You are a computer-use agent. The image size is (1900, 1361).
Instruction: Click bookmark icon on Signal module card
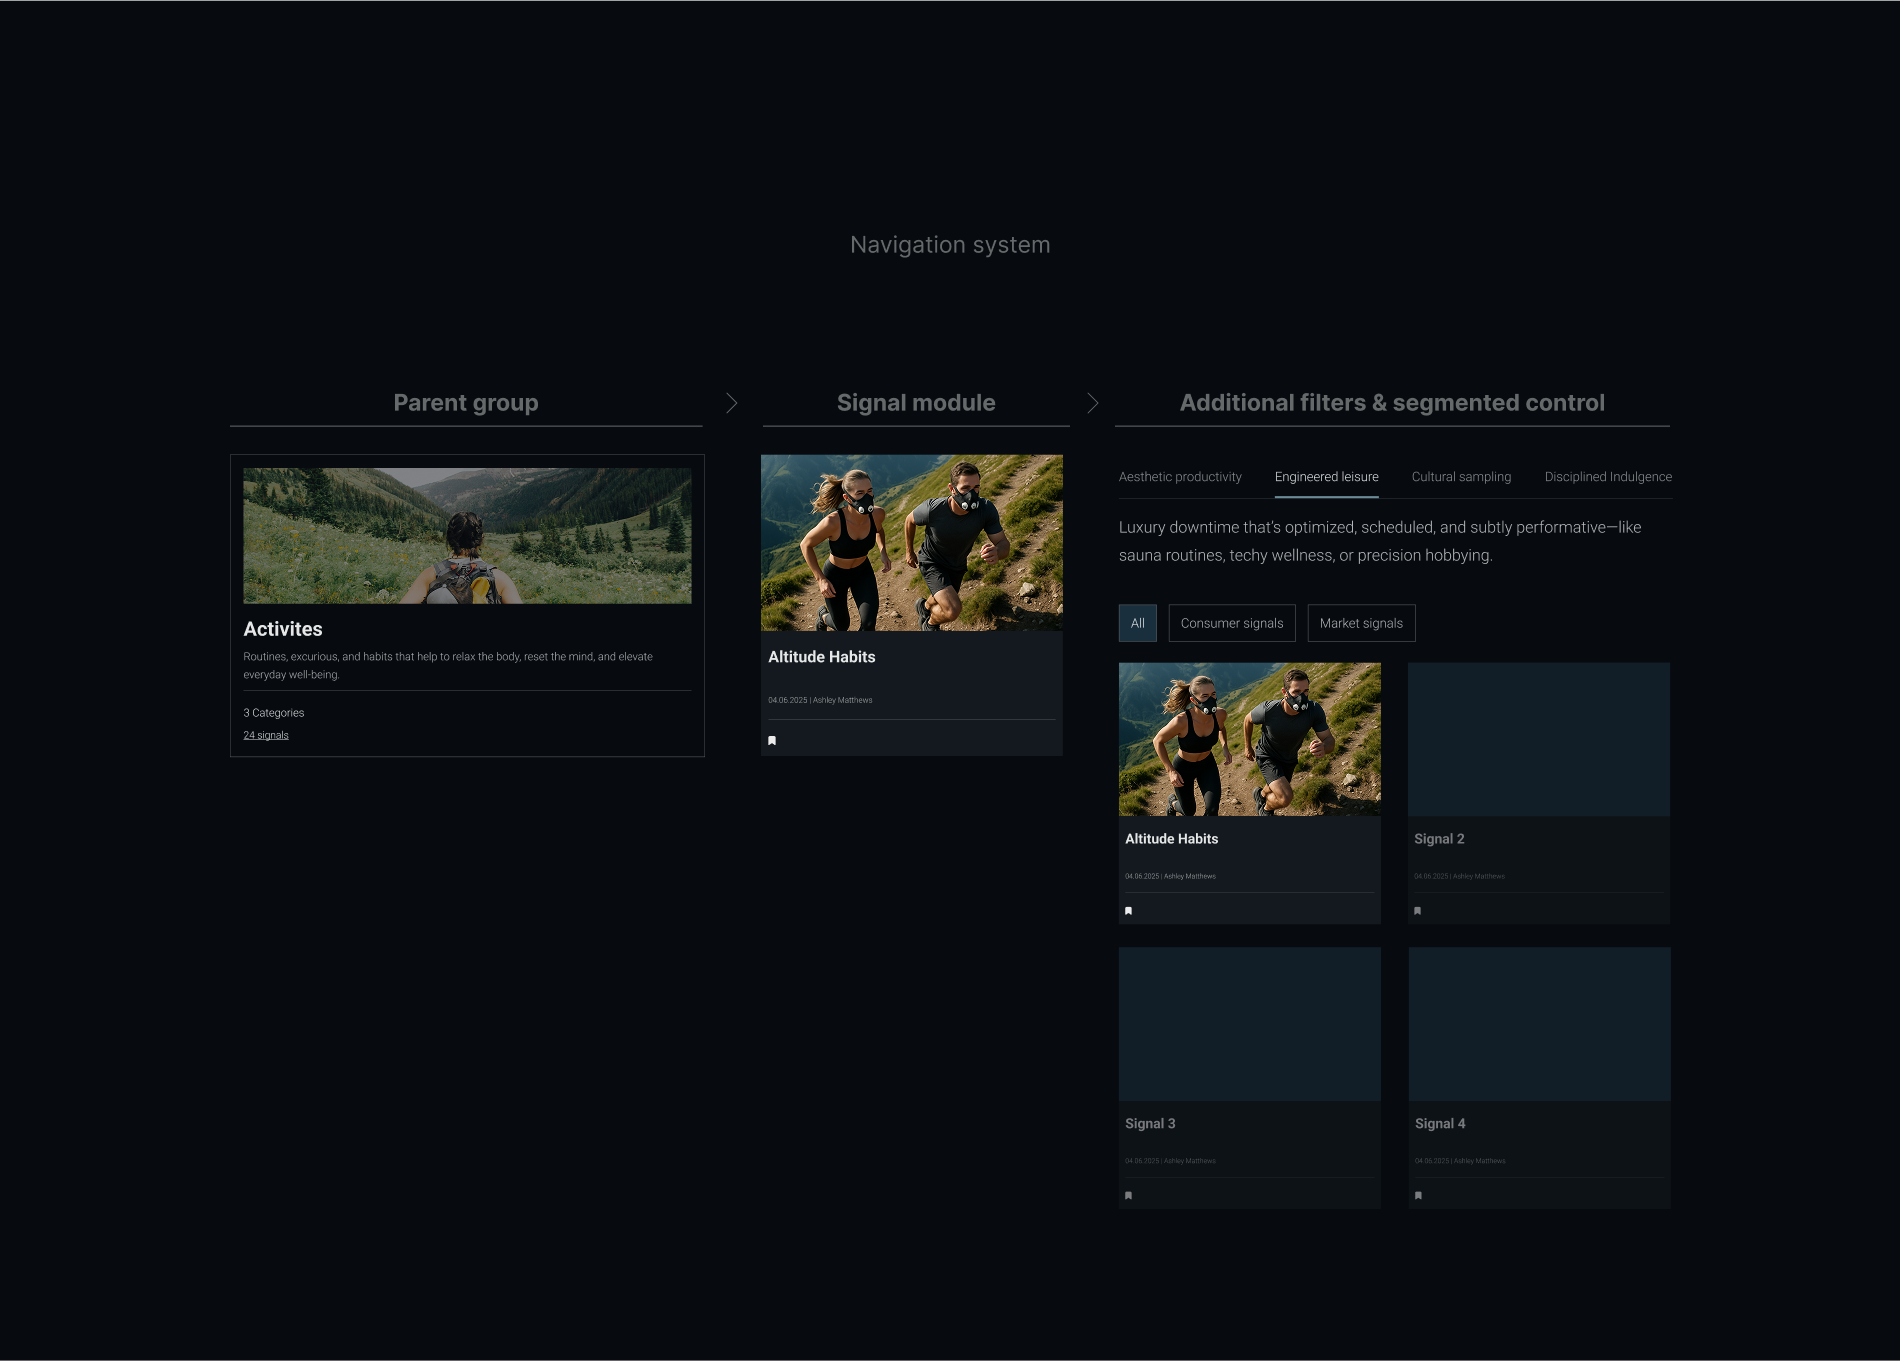[772, 741]
